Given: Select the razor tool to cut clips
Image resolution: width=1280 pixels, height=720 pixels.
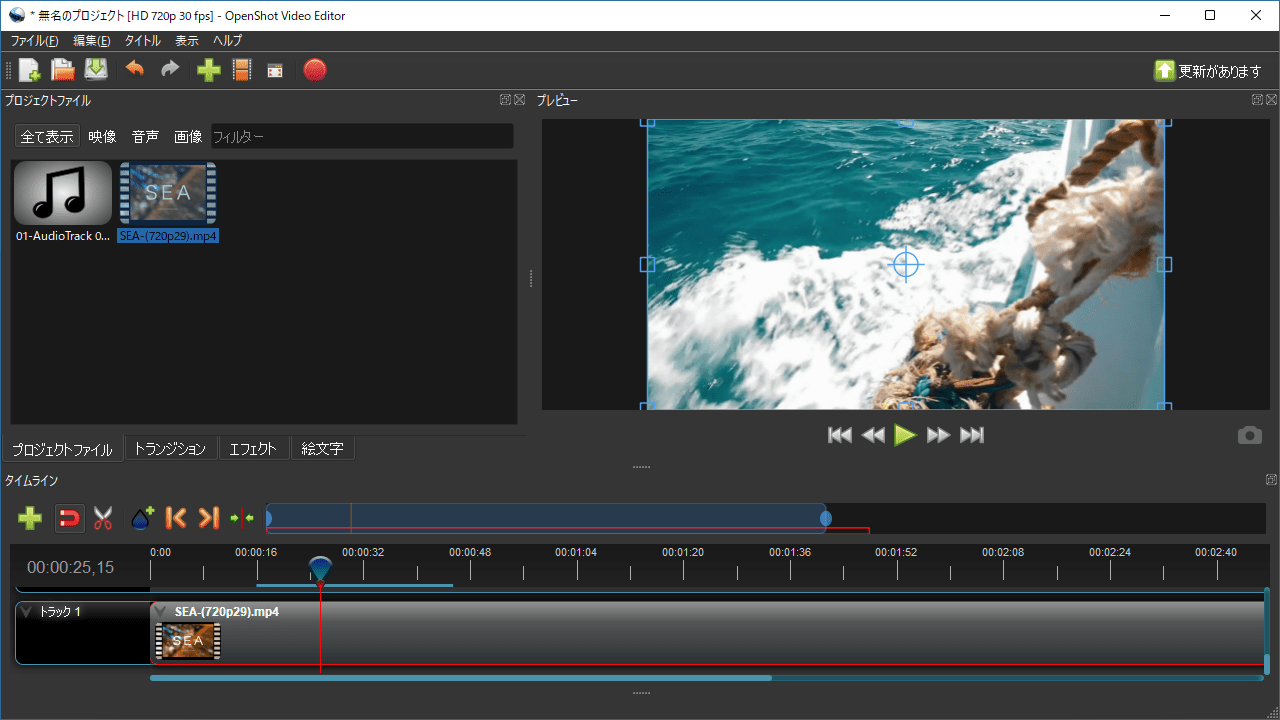Looking at the screenshot, I should coord(102,518).
